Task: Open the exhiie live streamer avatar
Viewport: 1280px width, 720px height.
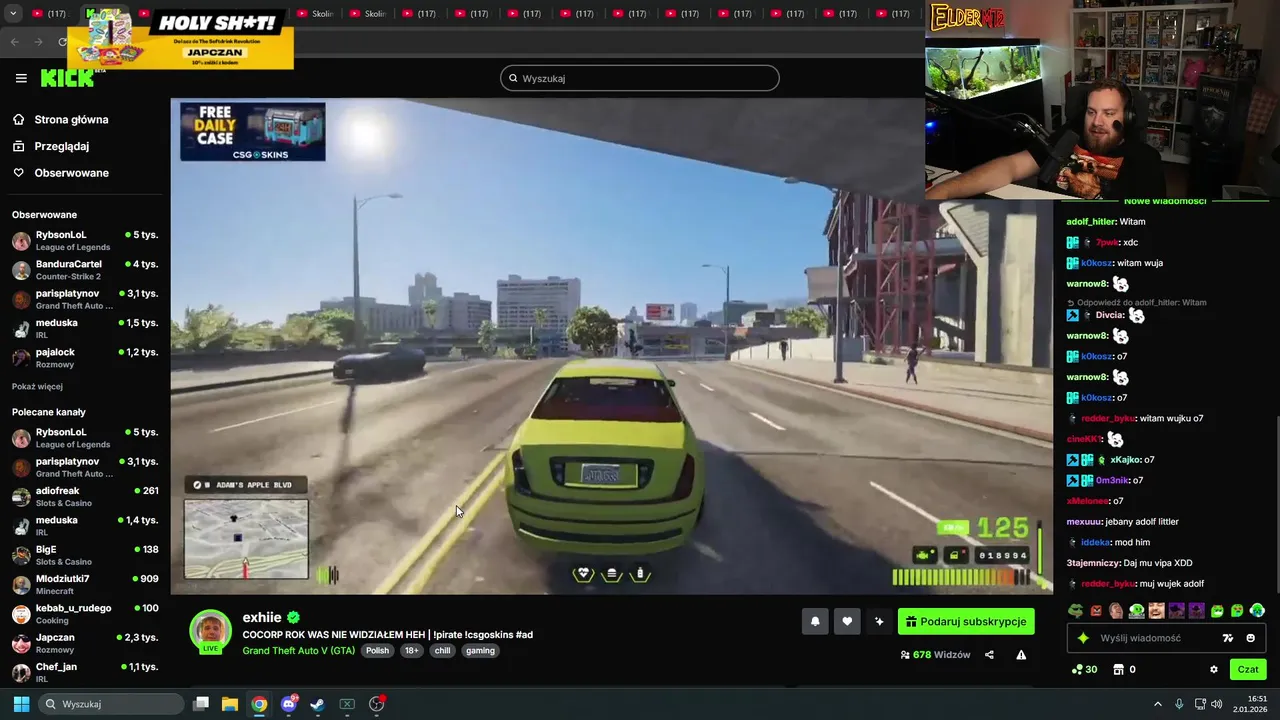Action: click(210, 631)
